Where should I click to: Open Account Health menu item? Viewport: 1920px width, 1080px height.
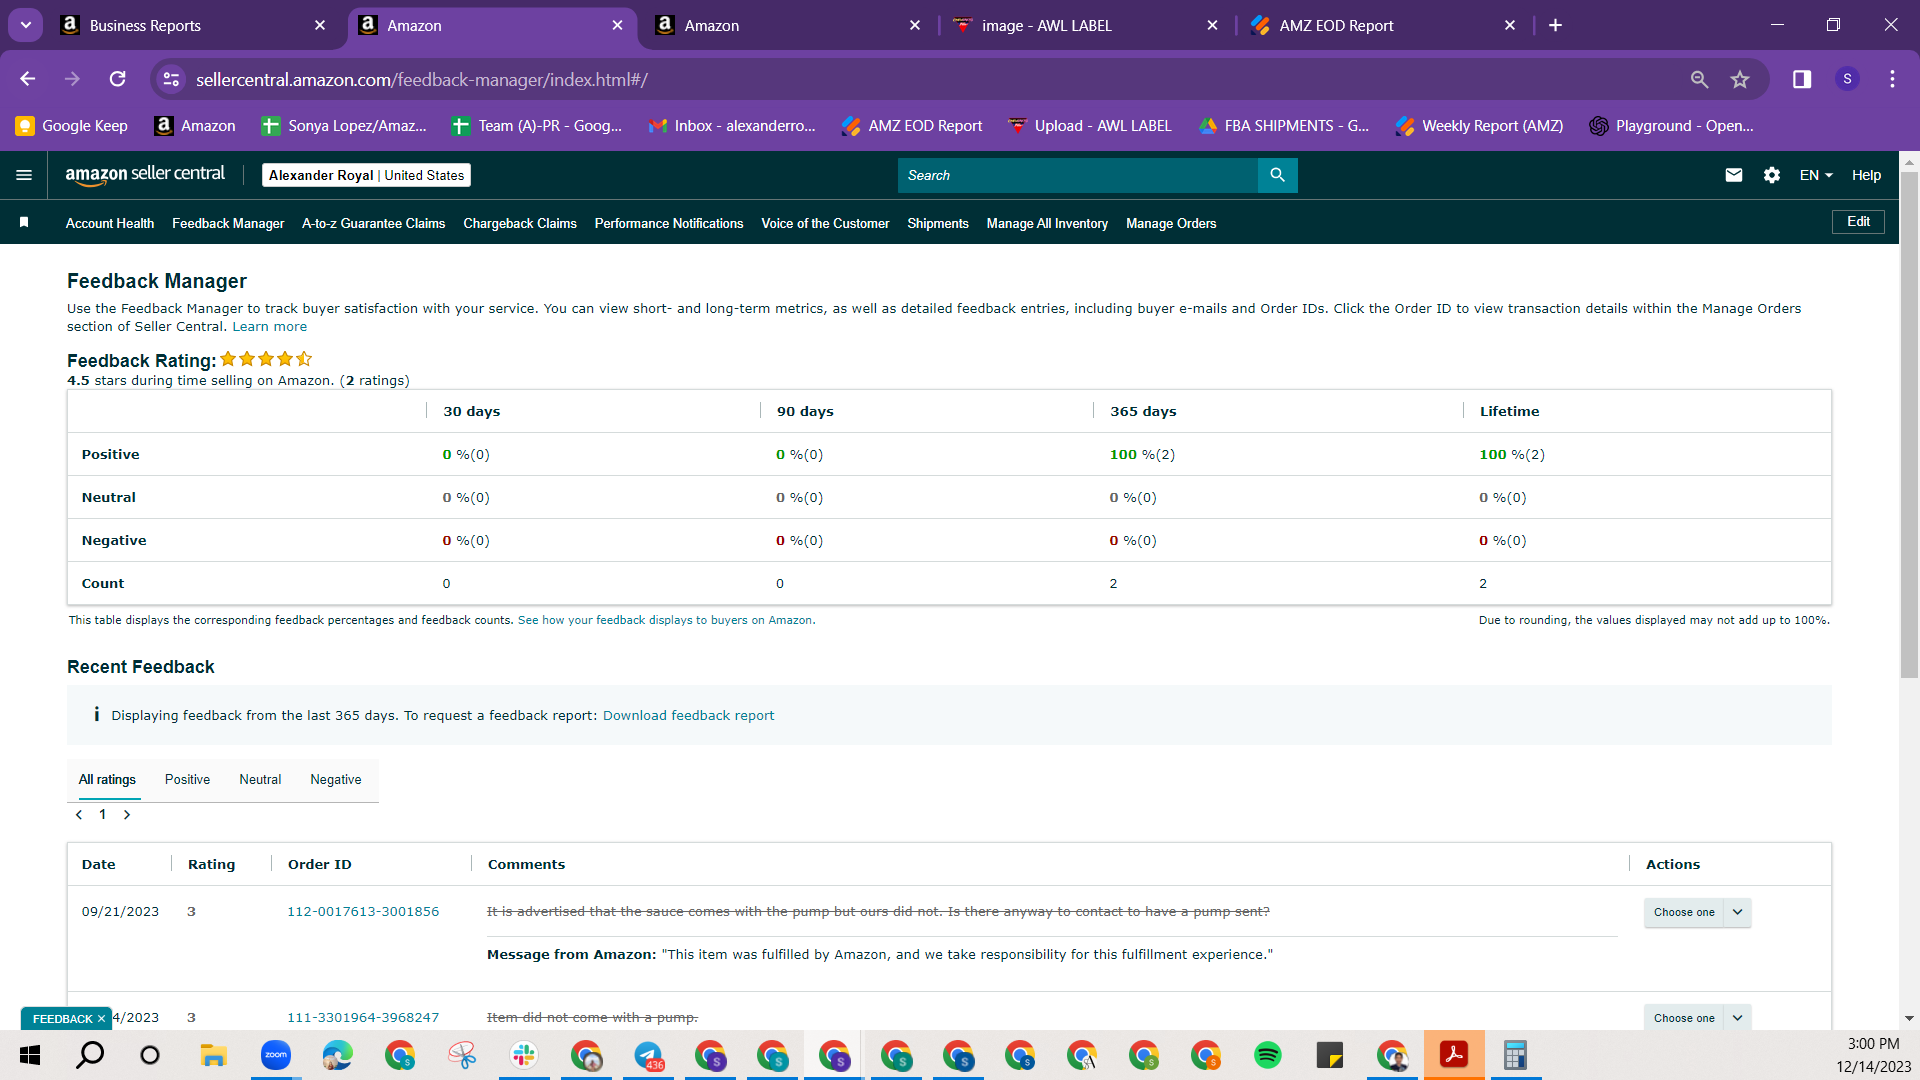[110, 223]
